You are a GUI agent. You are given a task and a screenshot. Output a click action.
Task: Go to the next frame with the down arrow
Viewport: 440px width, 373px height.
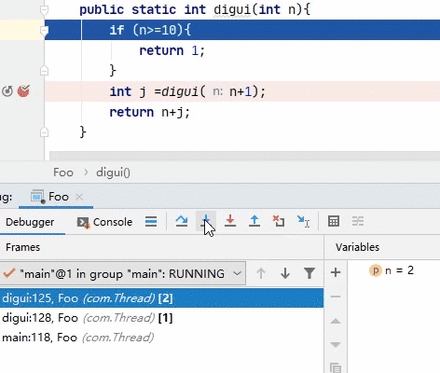click(285, 274)
